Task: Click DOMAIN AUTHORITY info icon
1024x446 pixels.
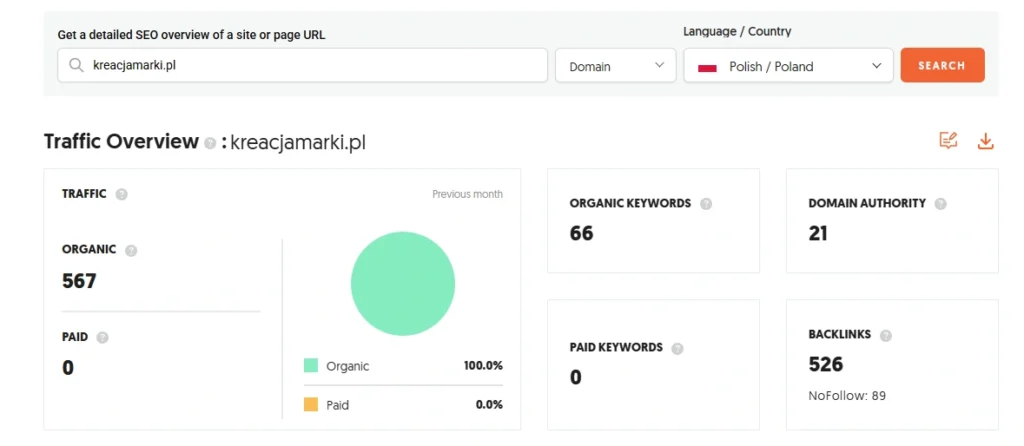Action: click(x=940, y=204)
